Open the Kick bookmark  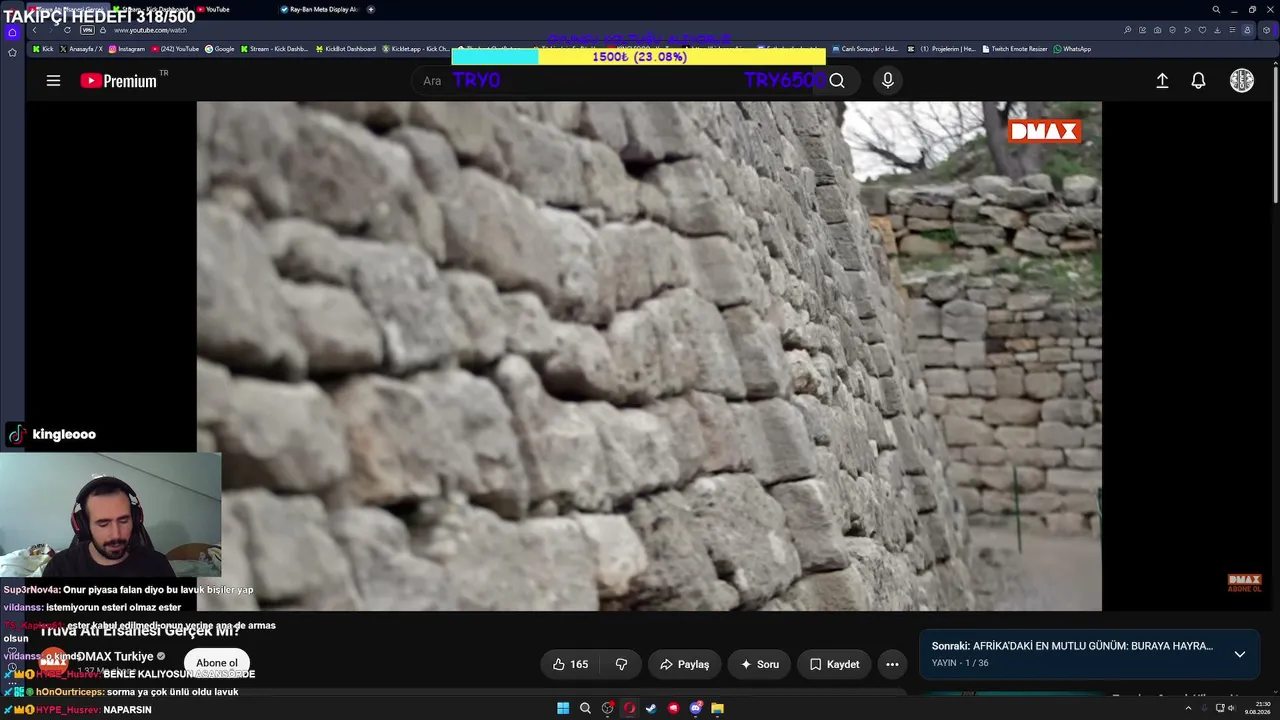pyautogui.click(x=43, y=49)
